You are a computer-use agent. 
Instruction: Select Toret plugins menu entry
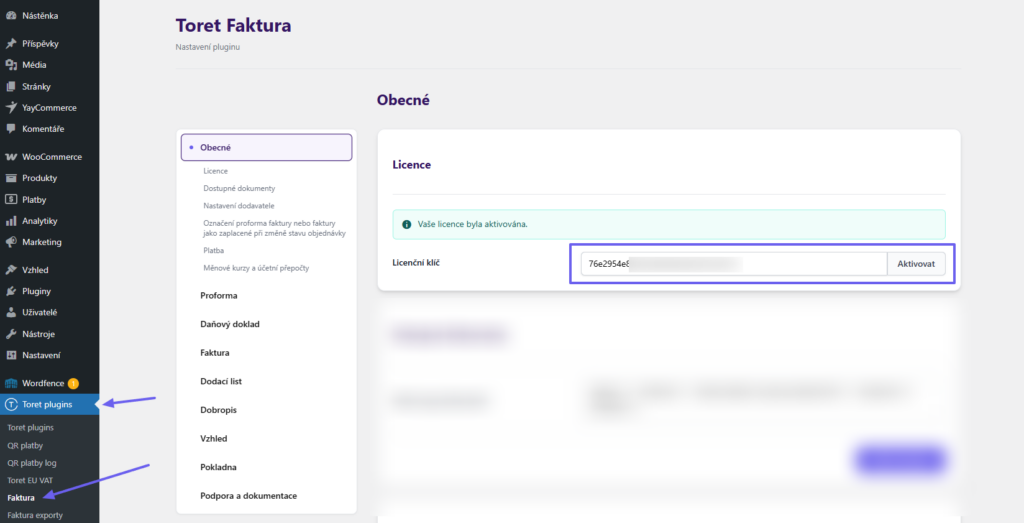50,405
